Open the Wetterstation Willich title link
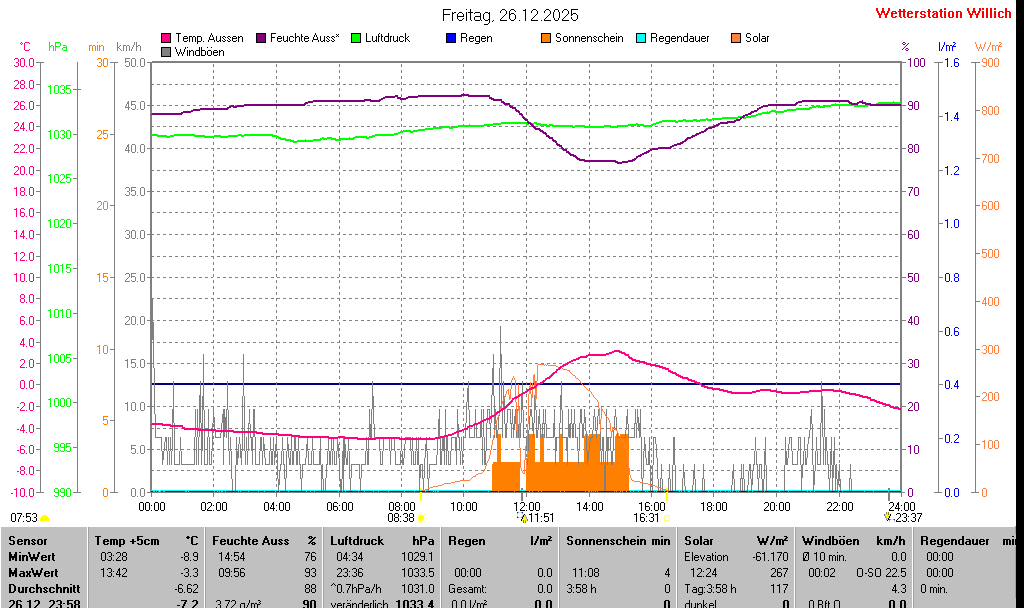 943,14
